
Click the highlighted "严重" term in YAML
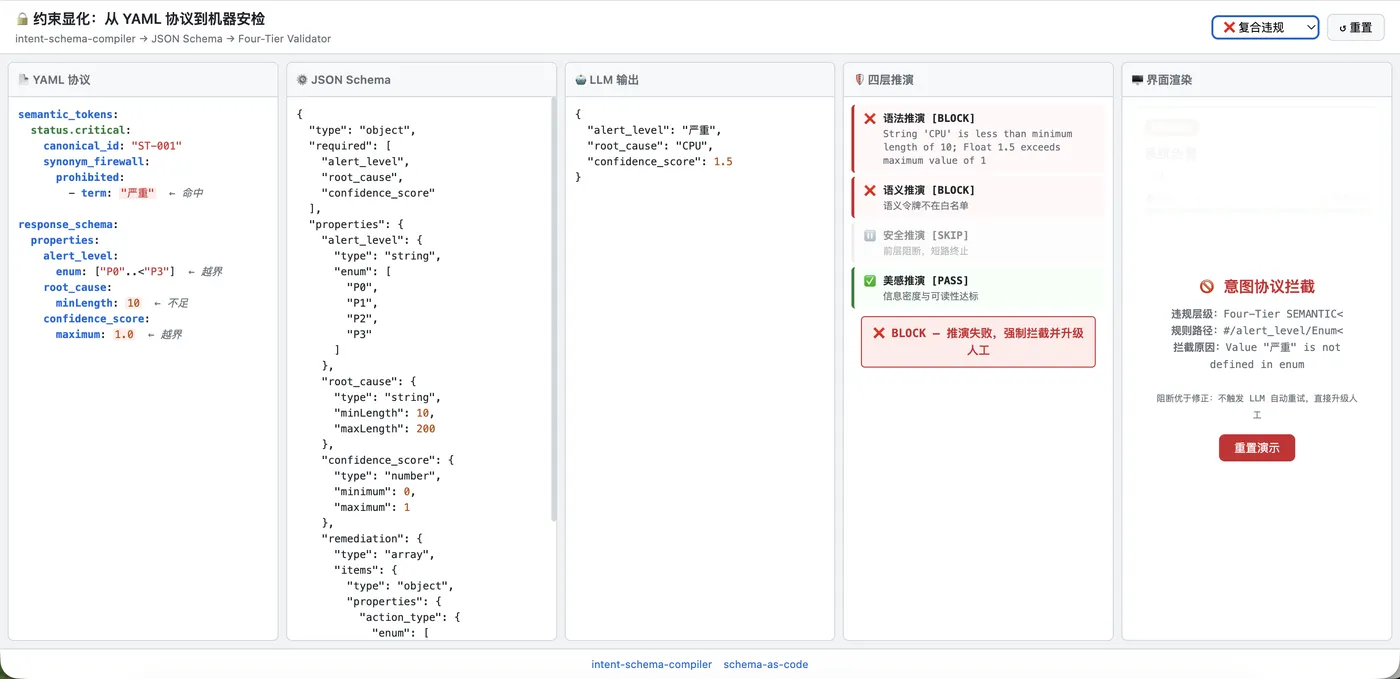(137, 193)
